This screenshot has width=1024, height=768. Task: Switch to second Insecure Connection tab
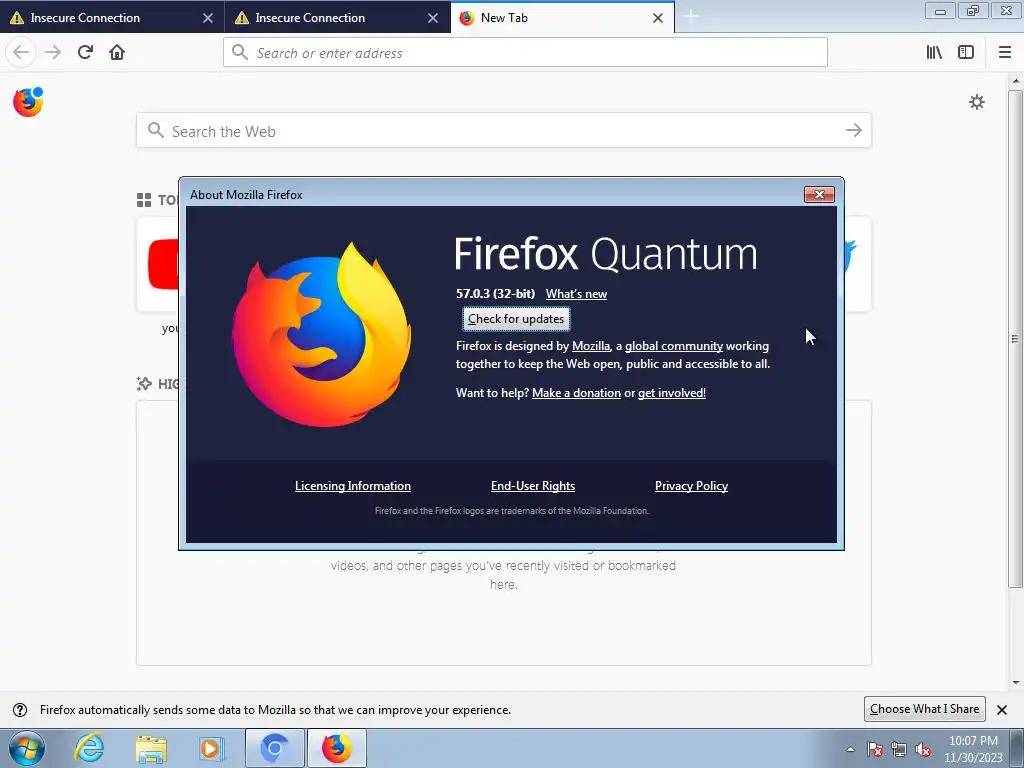(x=338, y=18)
